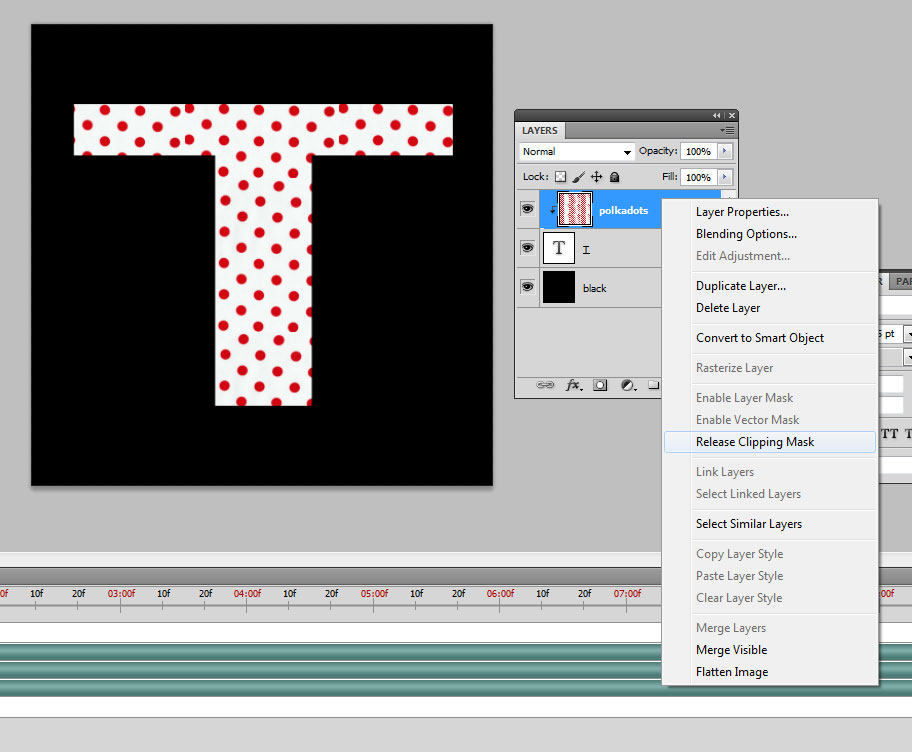Choose Release Clipping Mask from context menu
Image resolution: width=912 pixels, height=752 pixels.
point(755,442)
